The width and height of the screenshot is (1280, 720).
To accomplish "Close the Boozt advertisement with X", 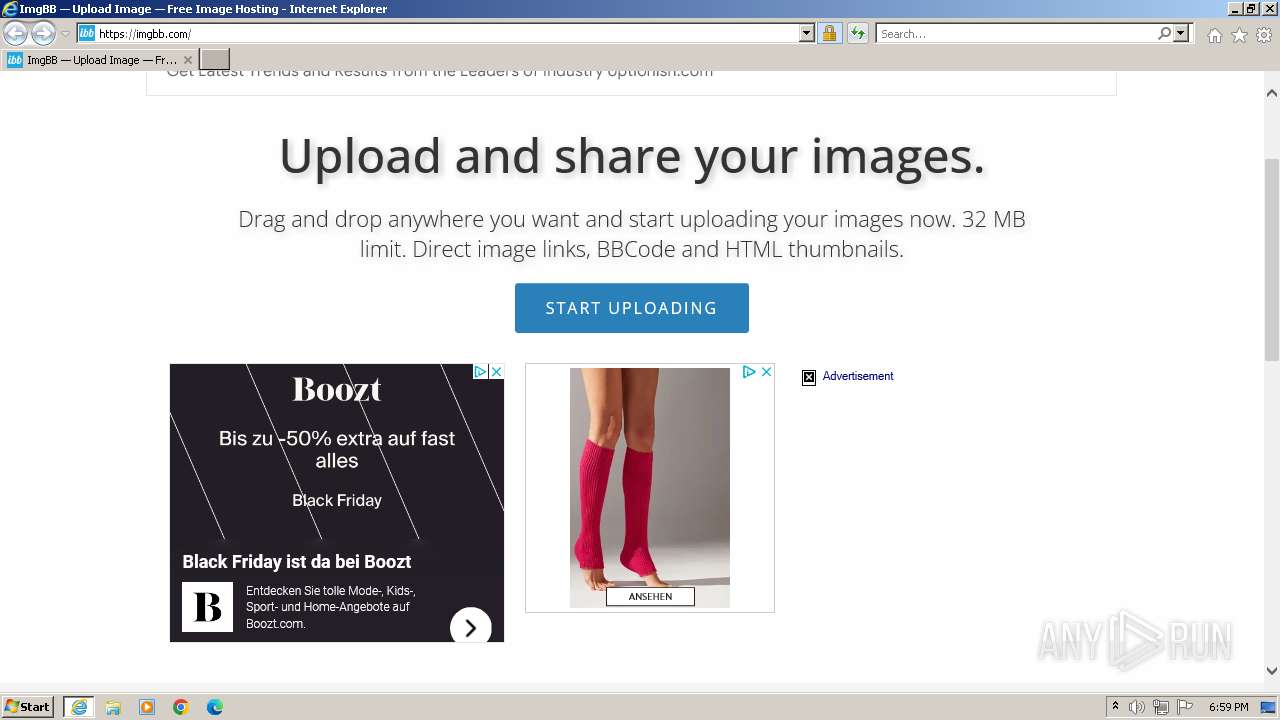I will tap(496, 372).
